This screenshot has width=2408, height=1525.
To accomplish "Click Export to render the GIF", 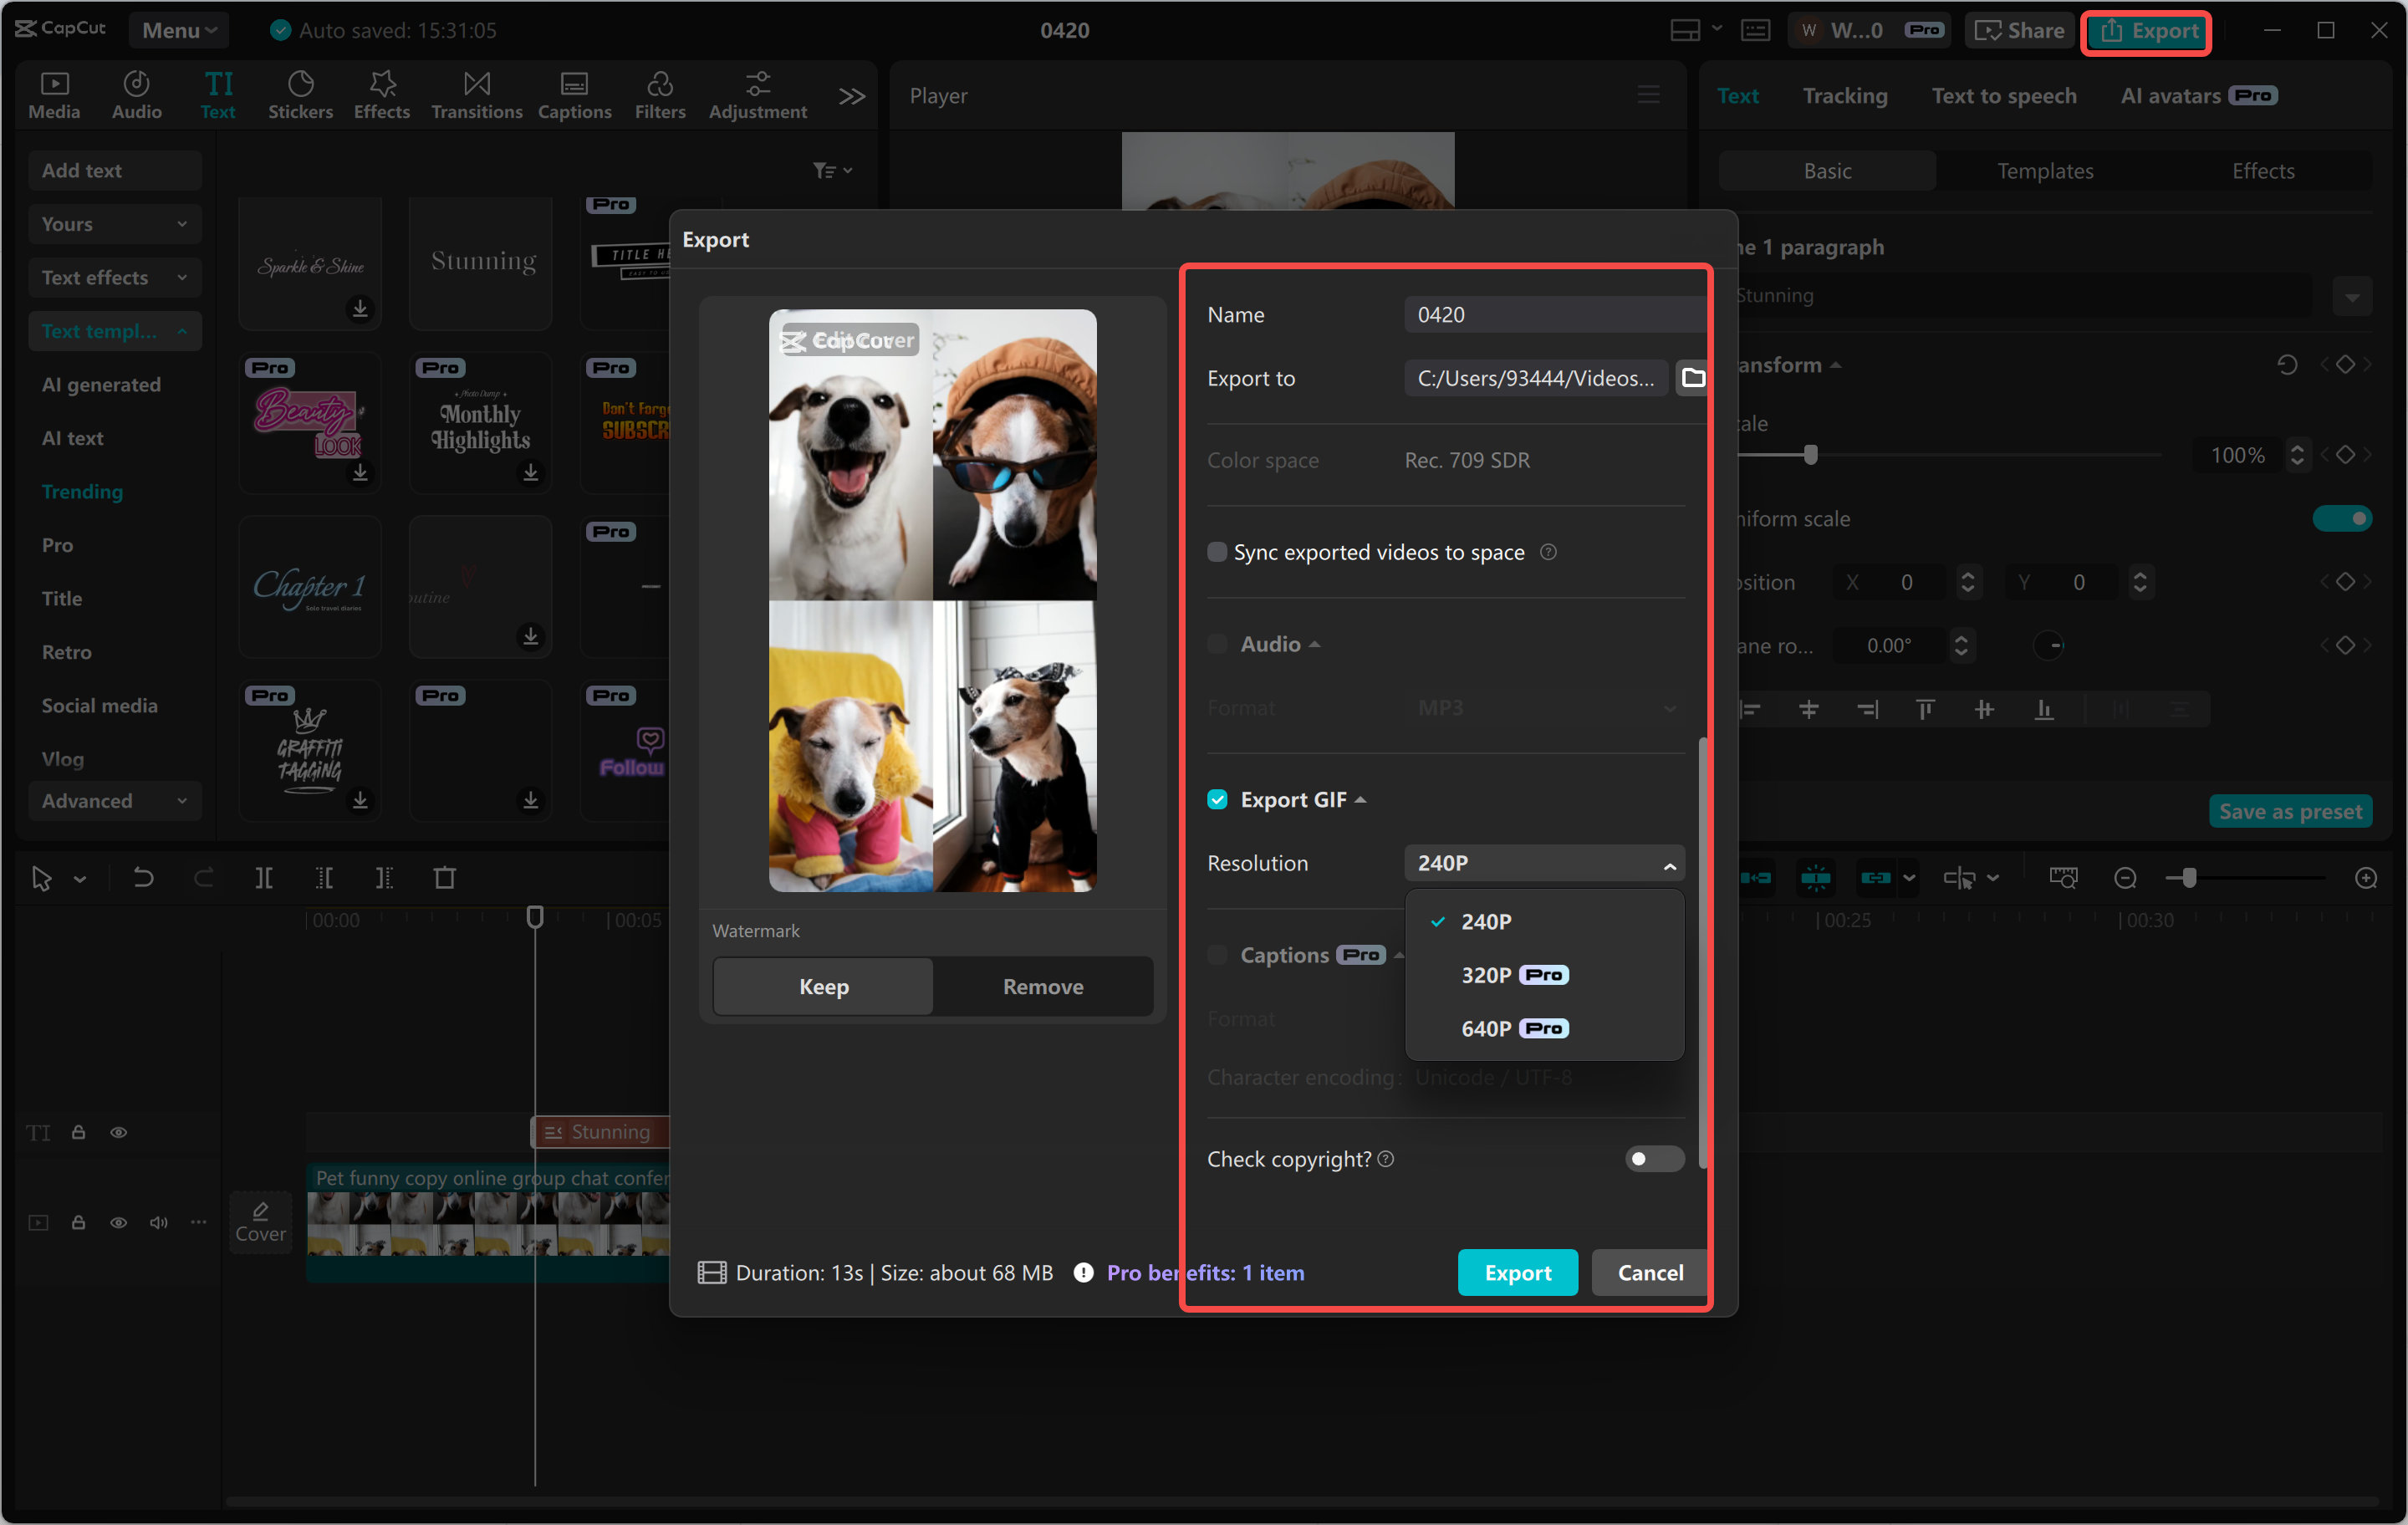I will pyautogui.click(x=1517, y=1272).
